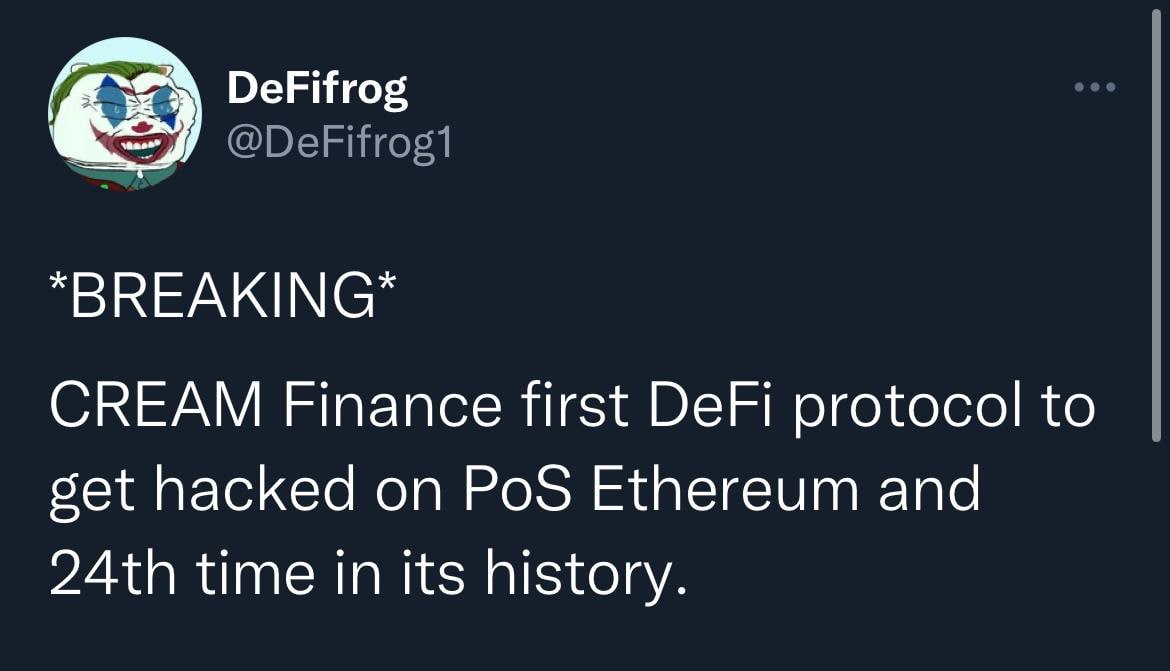The image size is (1170, 671).
Task: Click the word "hacked" in the tweet body
Action: click(x=254, y=490)
